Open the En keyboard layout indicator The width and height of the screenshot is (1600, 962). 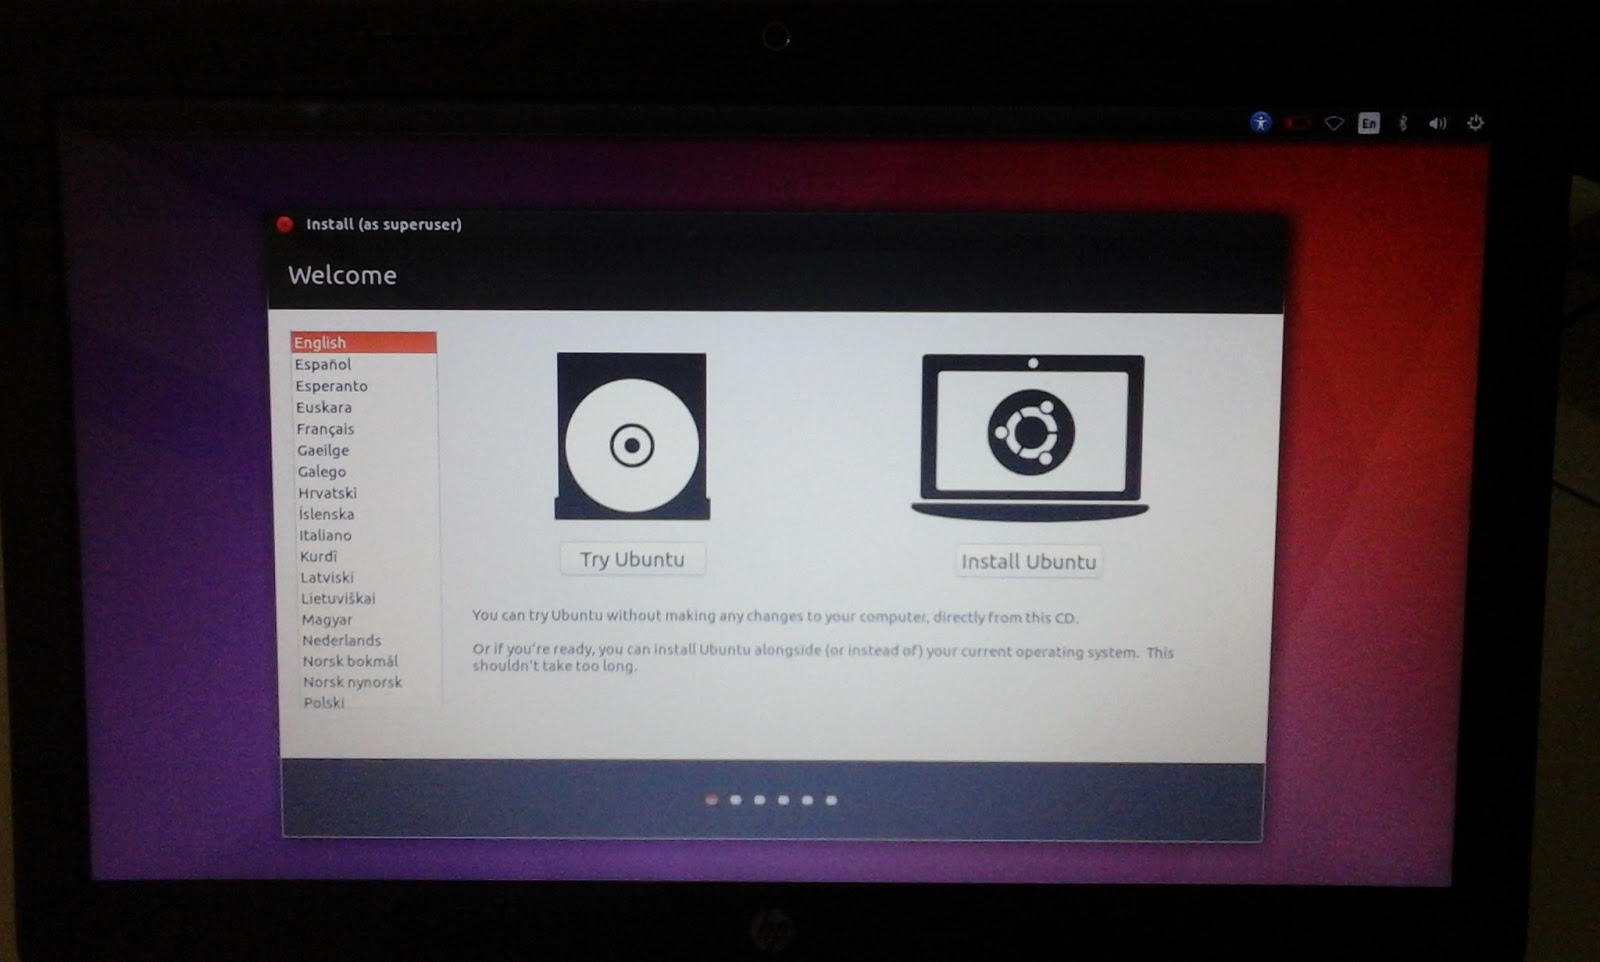(1369, 122)
